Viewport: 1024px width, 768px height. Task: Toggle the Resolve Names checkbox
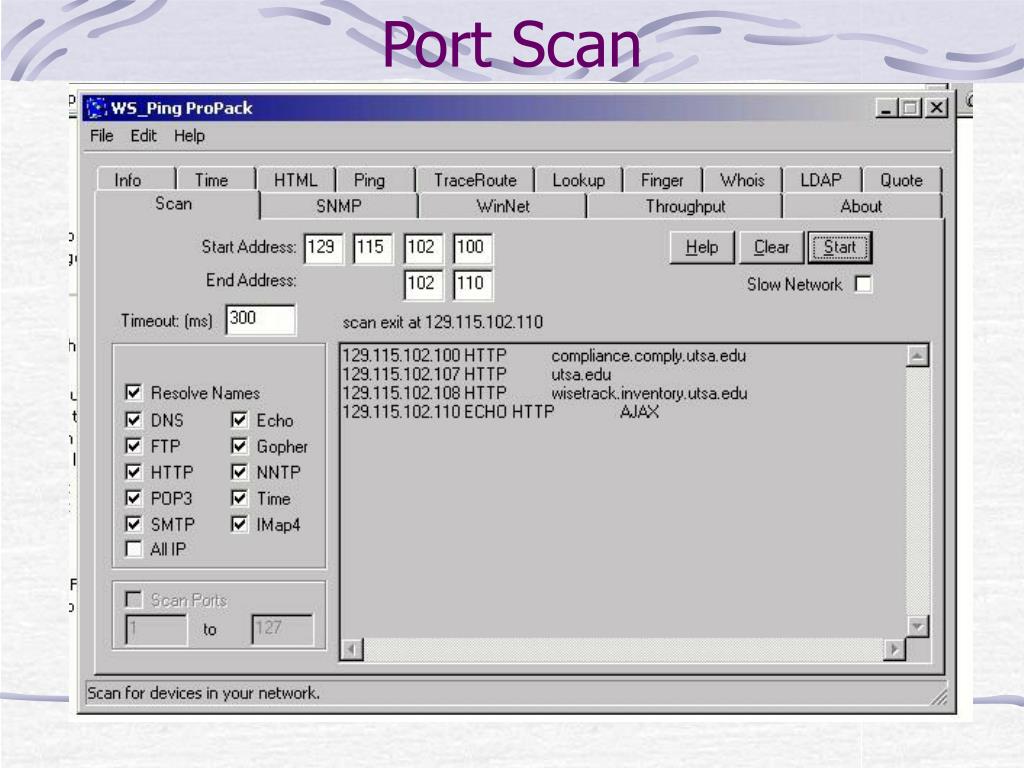[133, 392]
